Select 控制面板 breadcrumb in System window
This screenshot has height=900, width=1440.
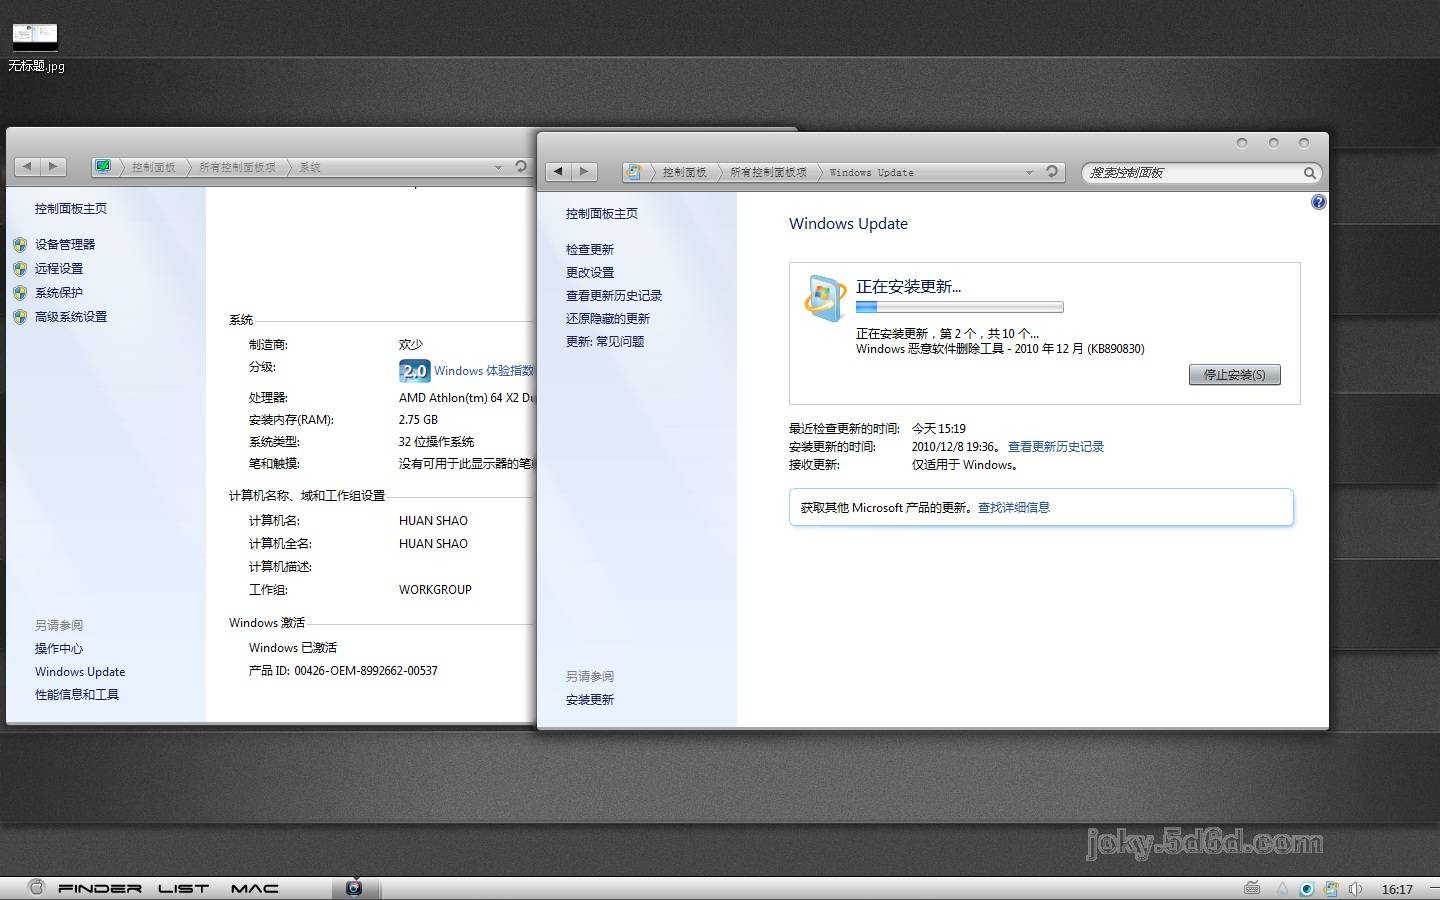tap(154, 168)
